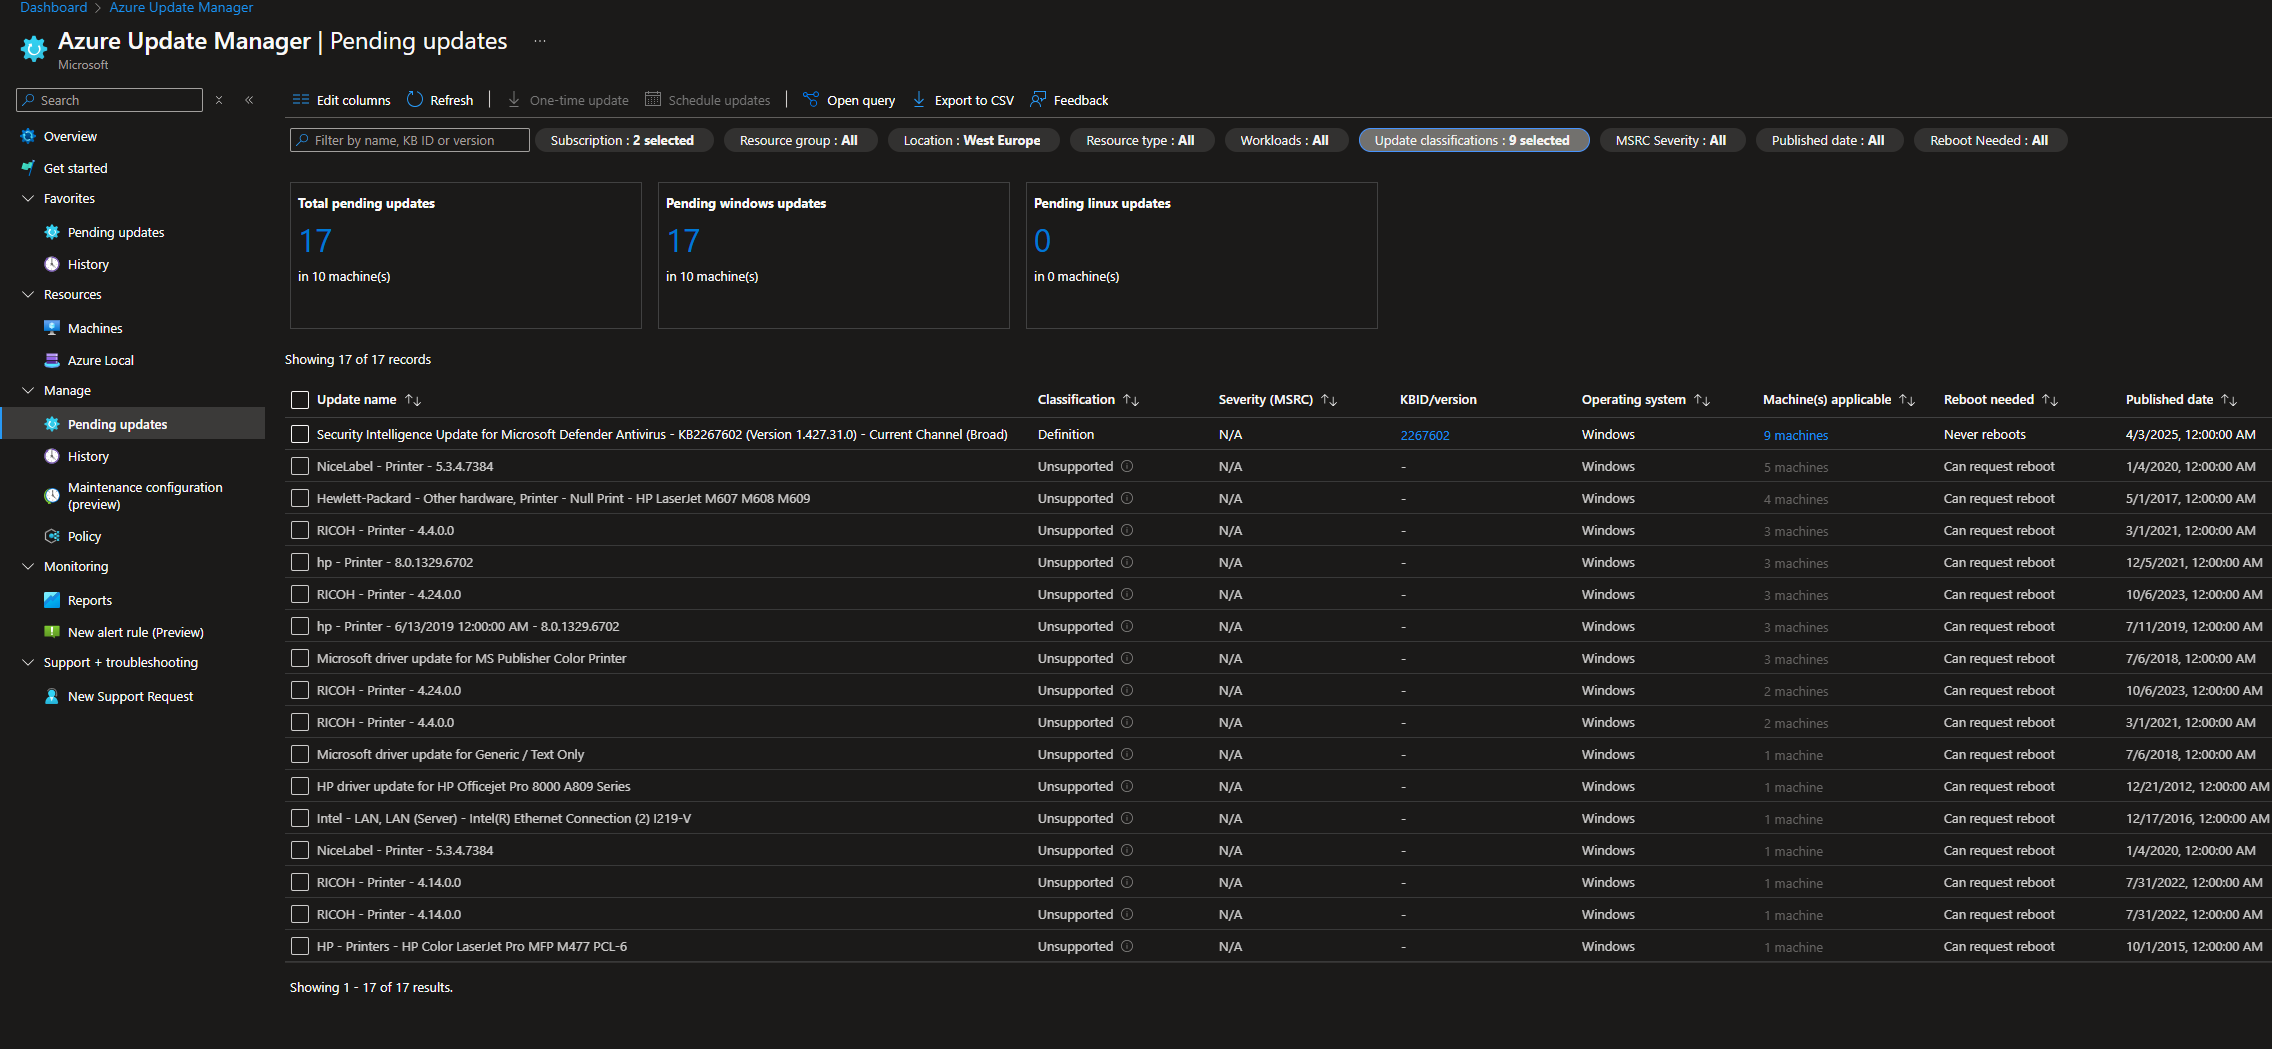The width and height of the screenshot is (2272, 1049).
Task: Click the Edit columns icon
Action: click(300, 100)
